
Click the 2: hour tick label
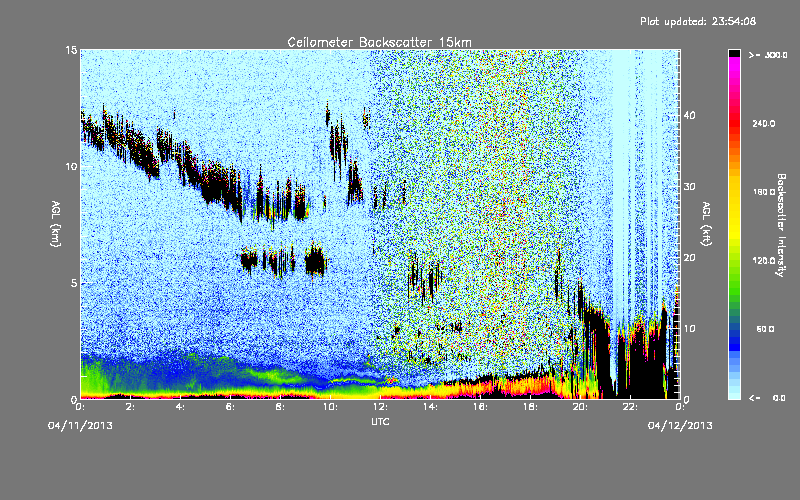pyautogui.click(x=130, y=407)
